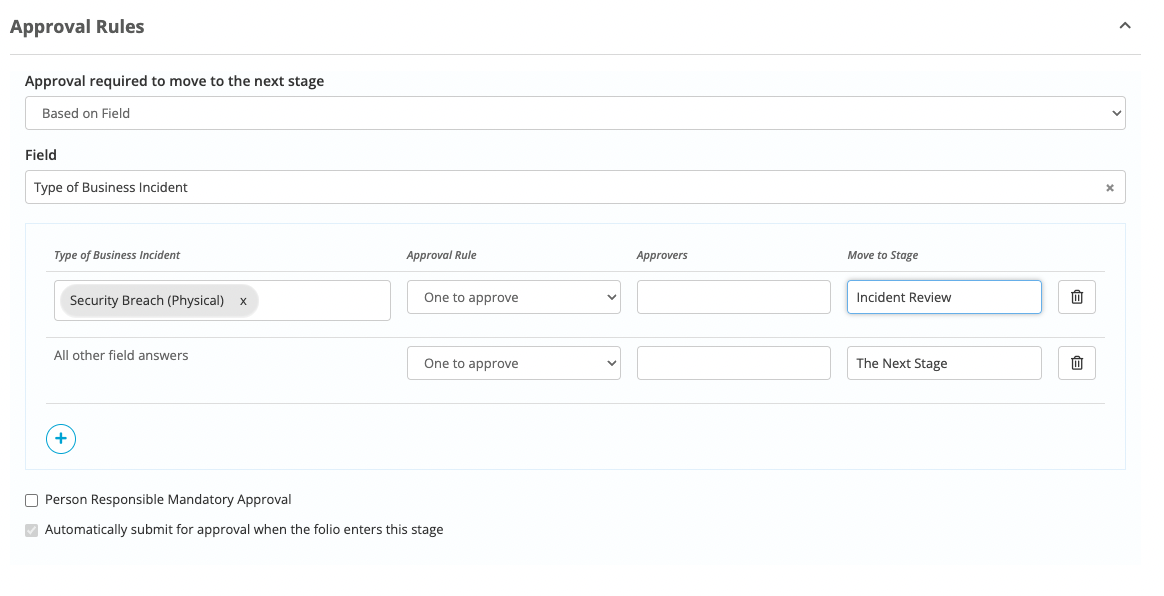Click 'Approval required to move to next stage' label
The image size is (1164, 596).
174,81
